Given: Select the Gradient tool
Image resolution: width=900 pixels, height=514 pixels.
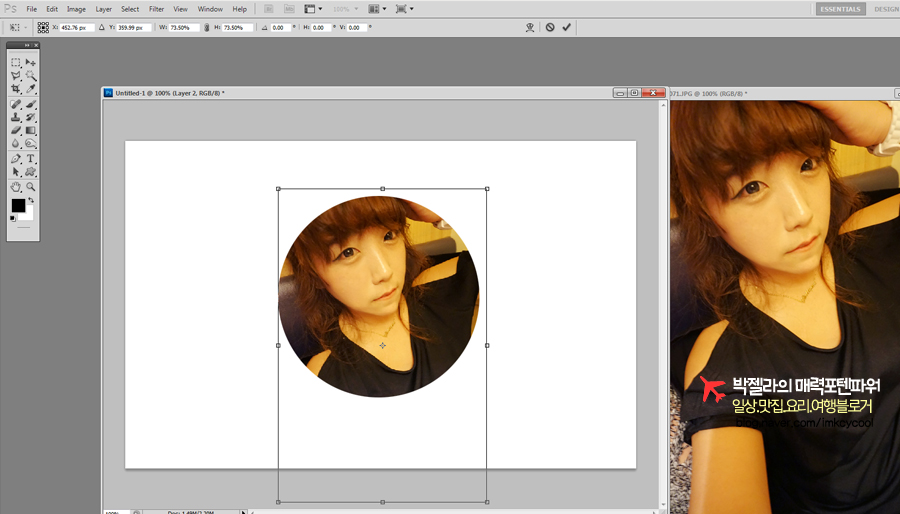Looking at the screenshot, I should tap(31, 131).
